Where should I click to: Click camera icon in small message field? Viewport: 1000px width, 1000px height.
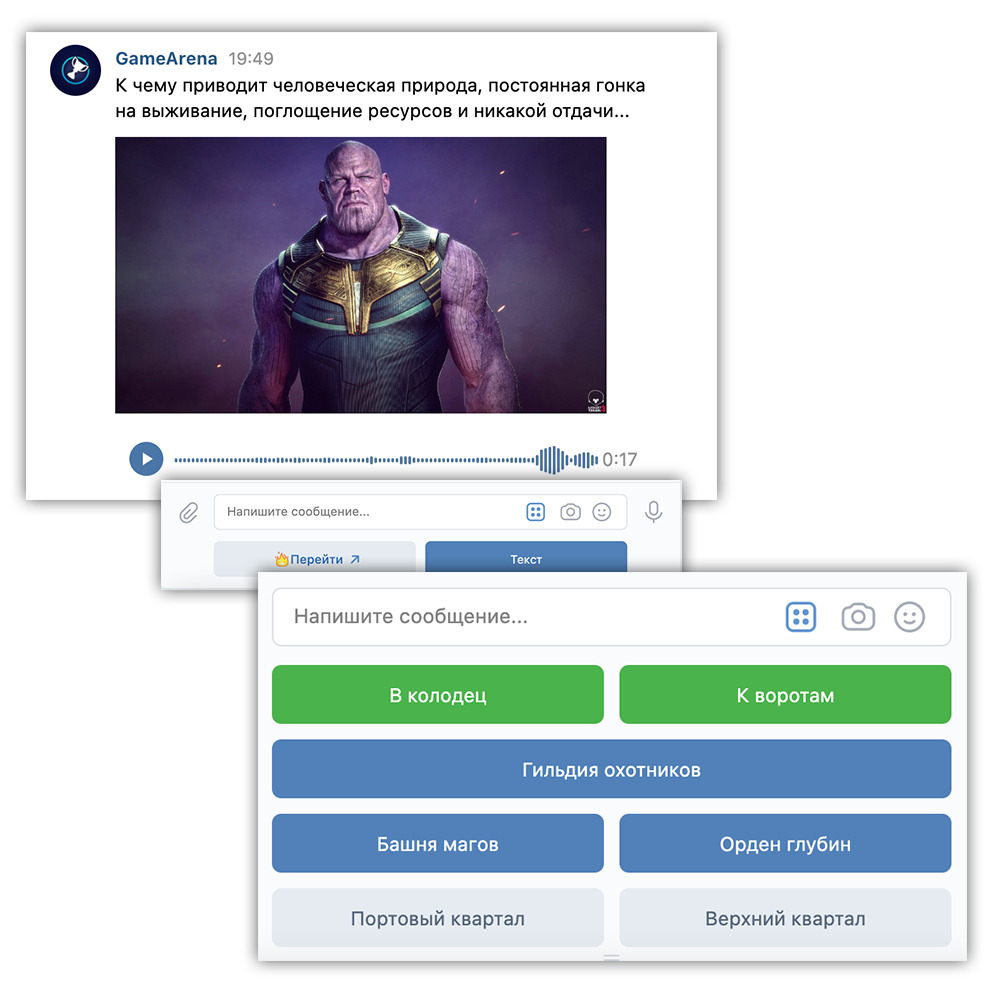tap(570, 511)
